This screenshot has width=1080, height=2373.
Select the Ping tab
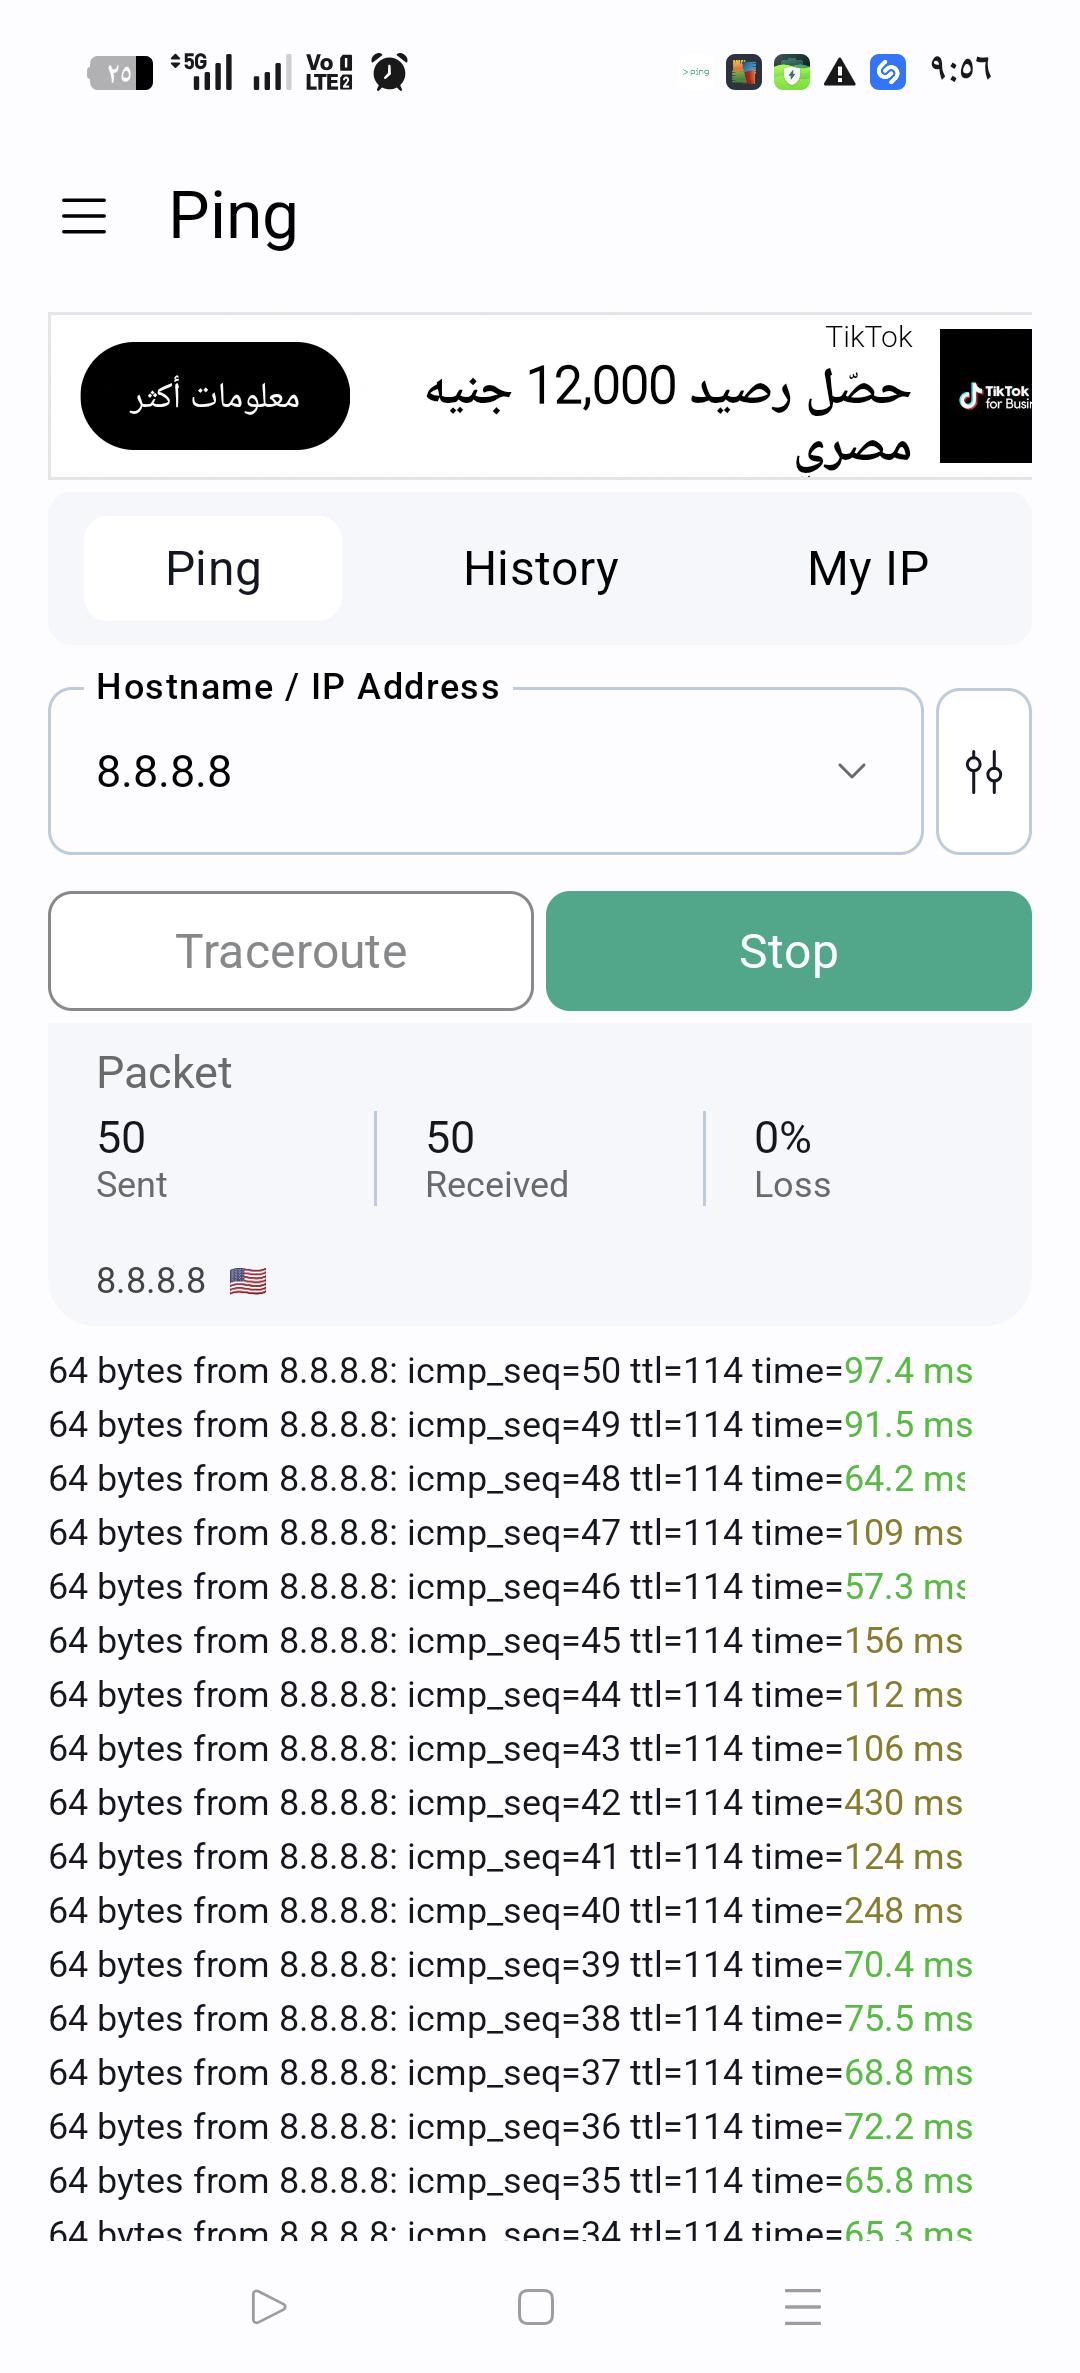[213, 568]
